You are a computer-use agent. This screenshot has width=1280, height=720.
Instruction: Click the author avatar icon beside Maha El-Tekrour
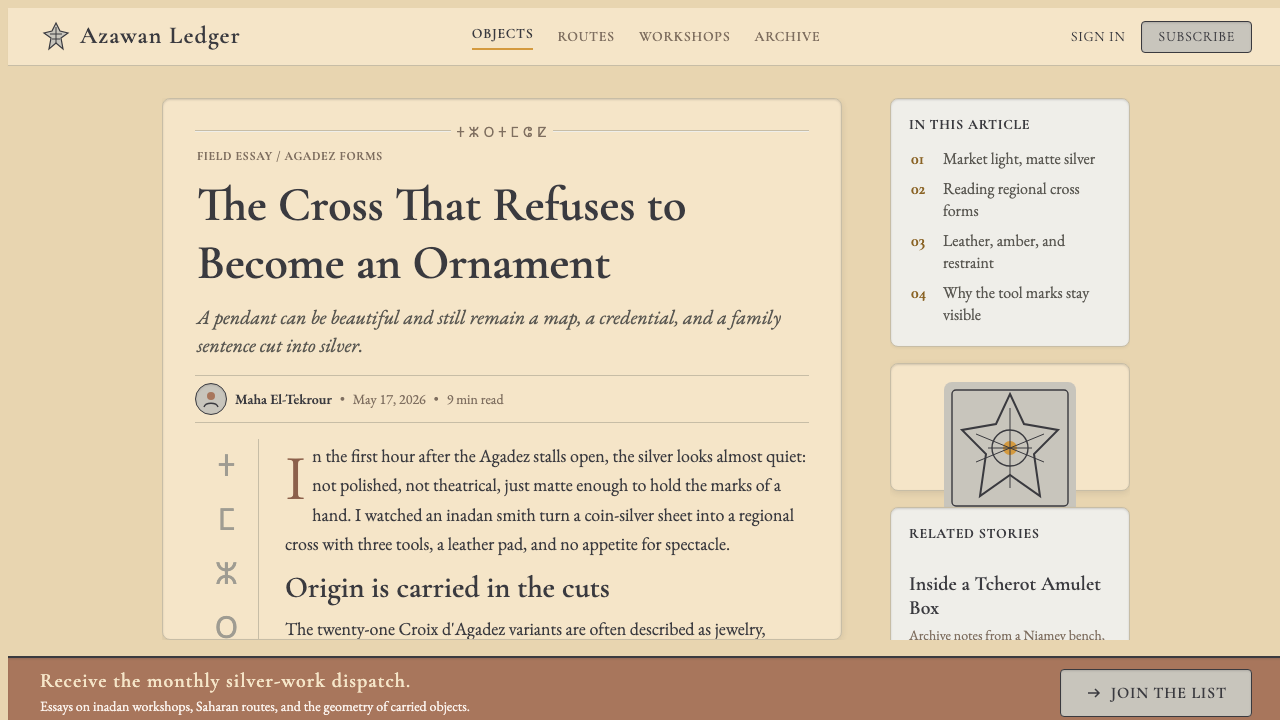coord(211,399)
